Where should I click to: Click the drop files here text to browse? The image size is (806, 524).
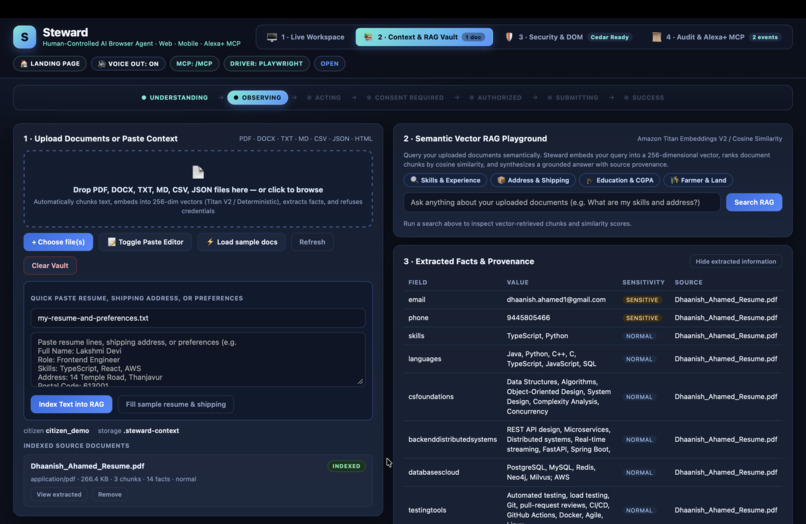coord(198,190)
